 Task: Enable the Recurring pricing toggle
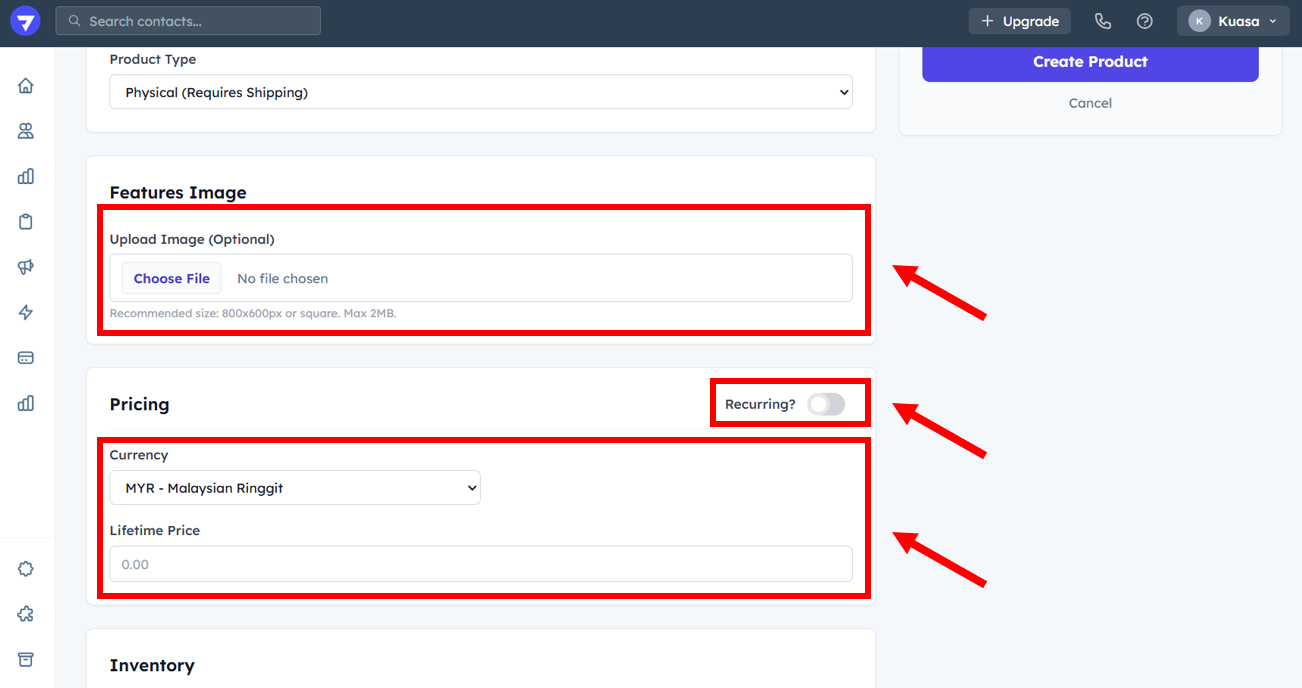[x=826, y=404]
